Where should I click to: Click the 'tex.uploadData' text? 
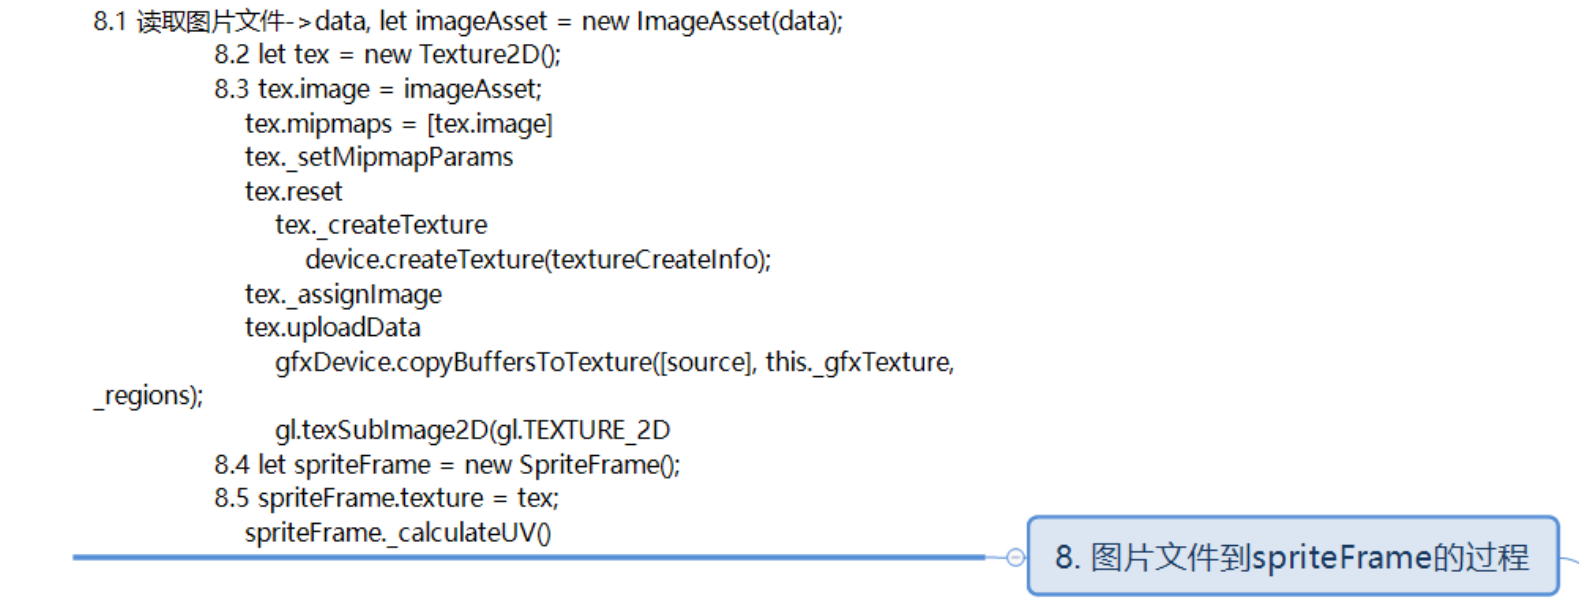pyautogui.click(x=333, y=328)
